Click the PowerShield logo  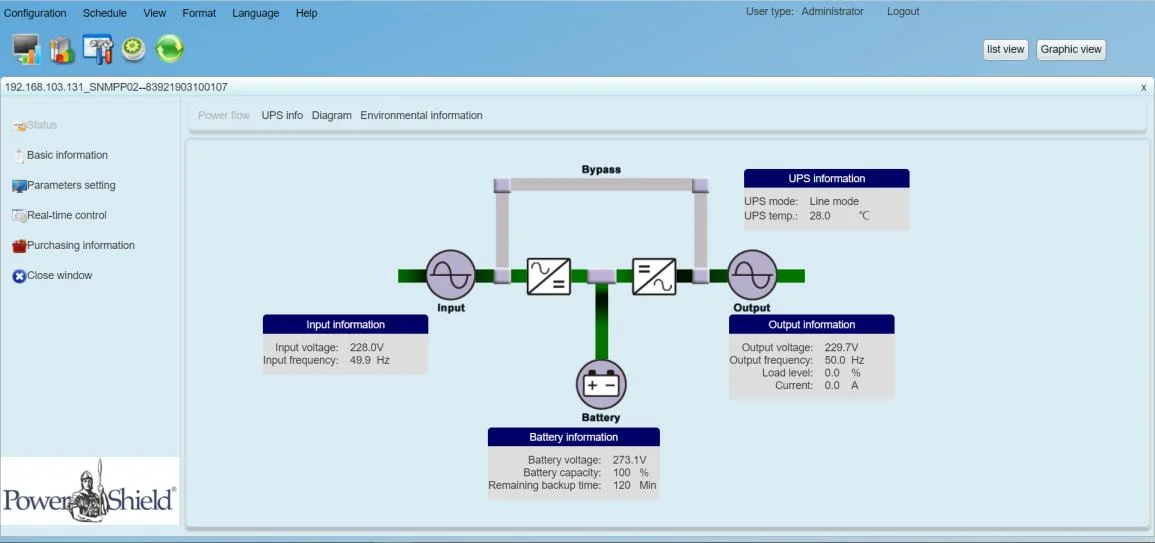coord(89,491)
